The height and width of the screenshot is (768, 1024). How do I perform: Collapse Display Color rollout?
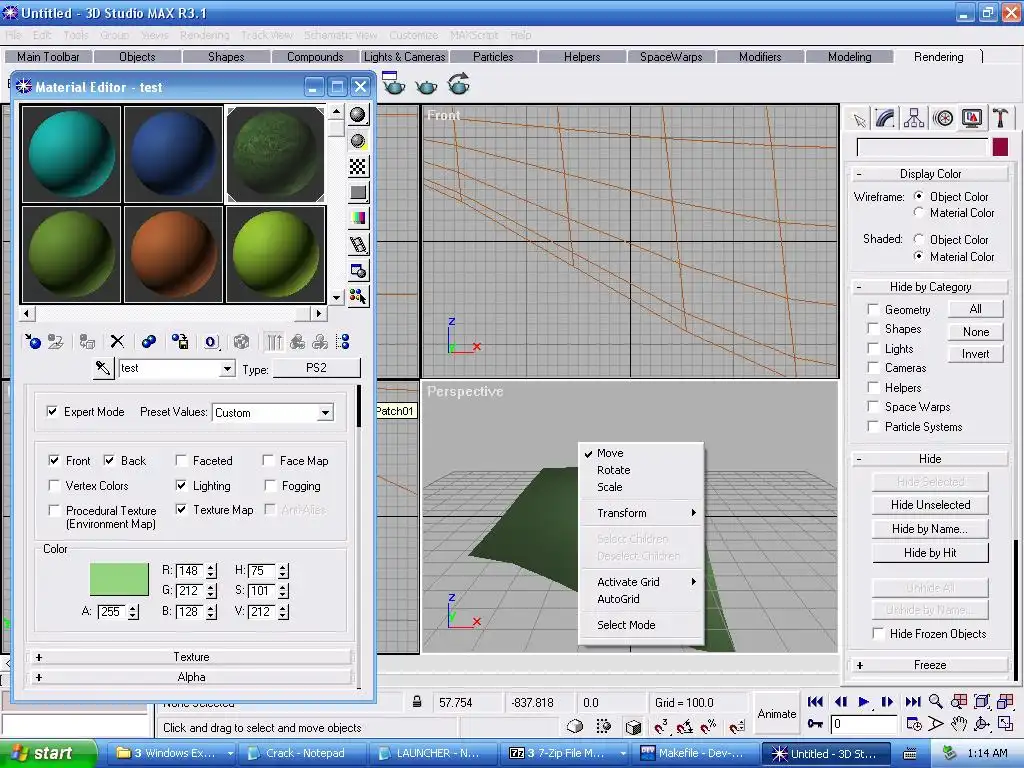(930, 174)
